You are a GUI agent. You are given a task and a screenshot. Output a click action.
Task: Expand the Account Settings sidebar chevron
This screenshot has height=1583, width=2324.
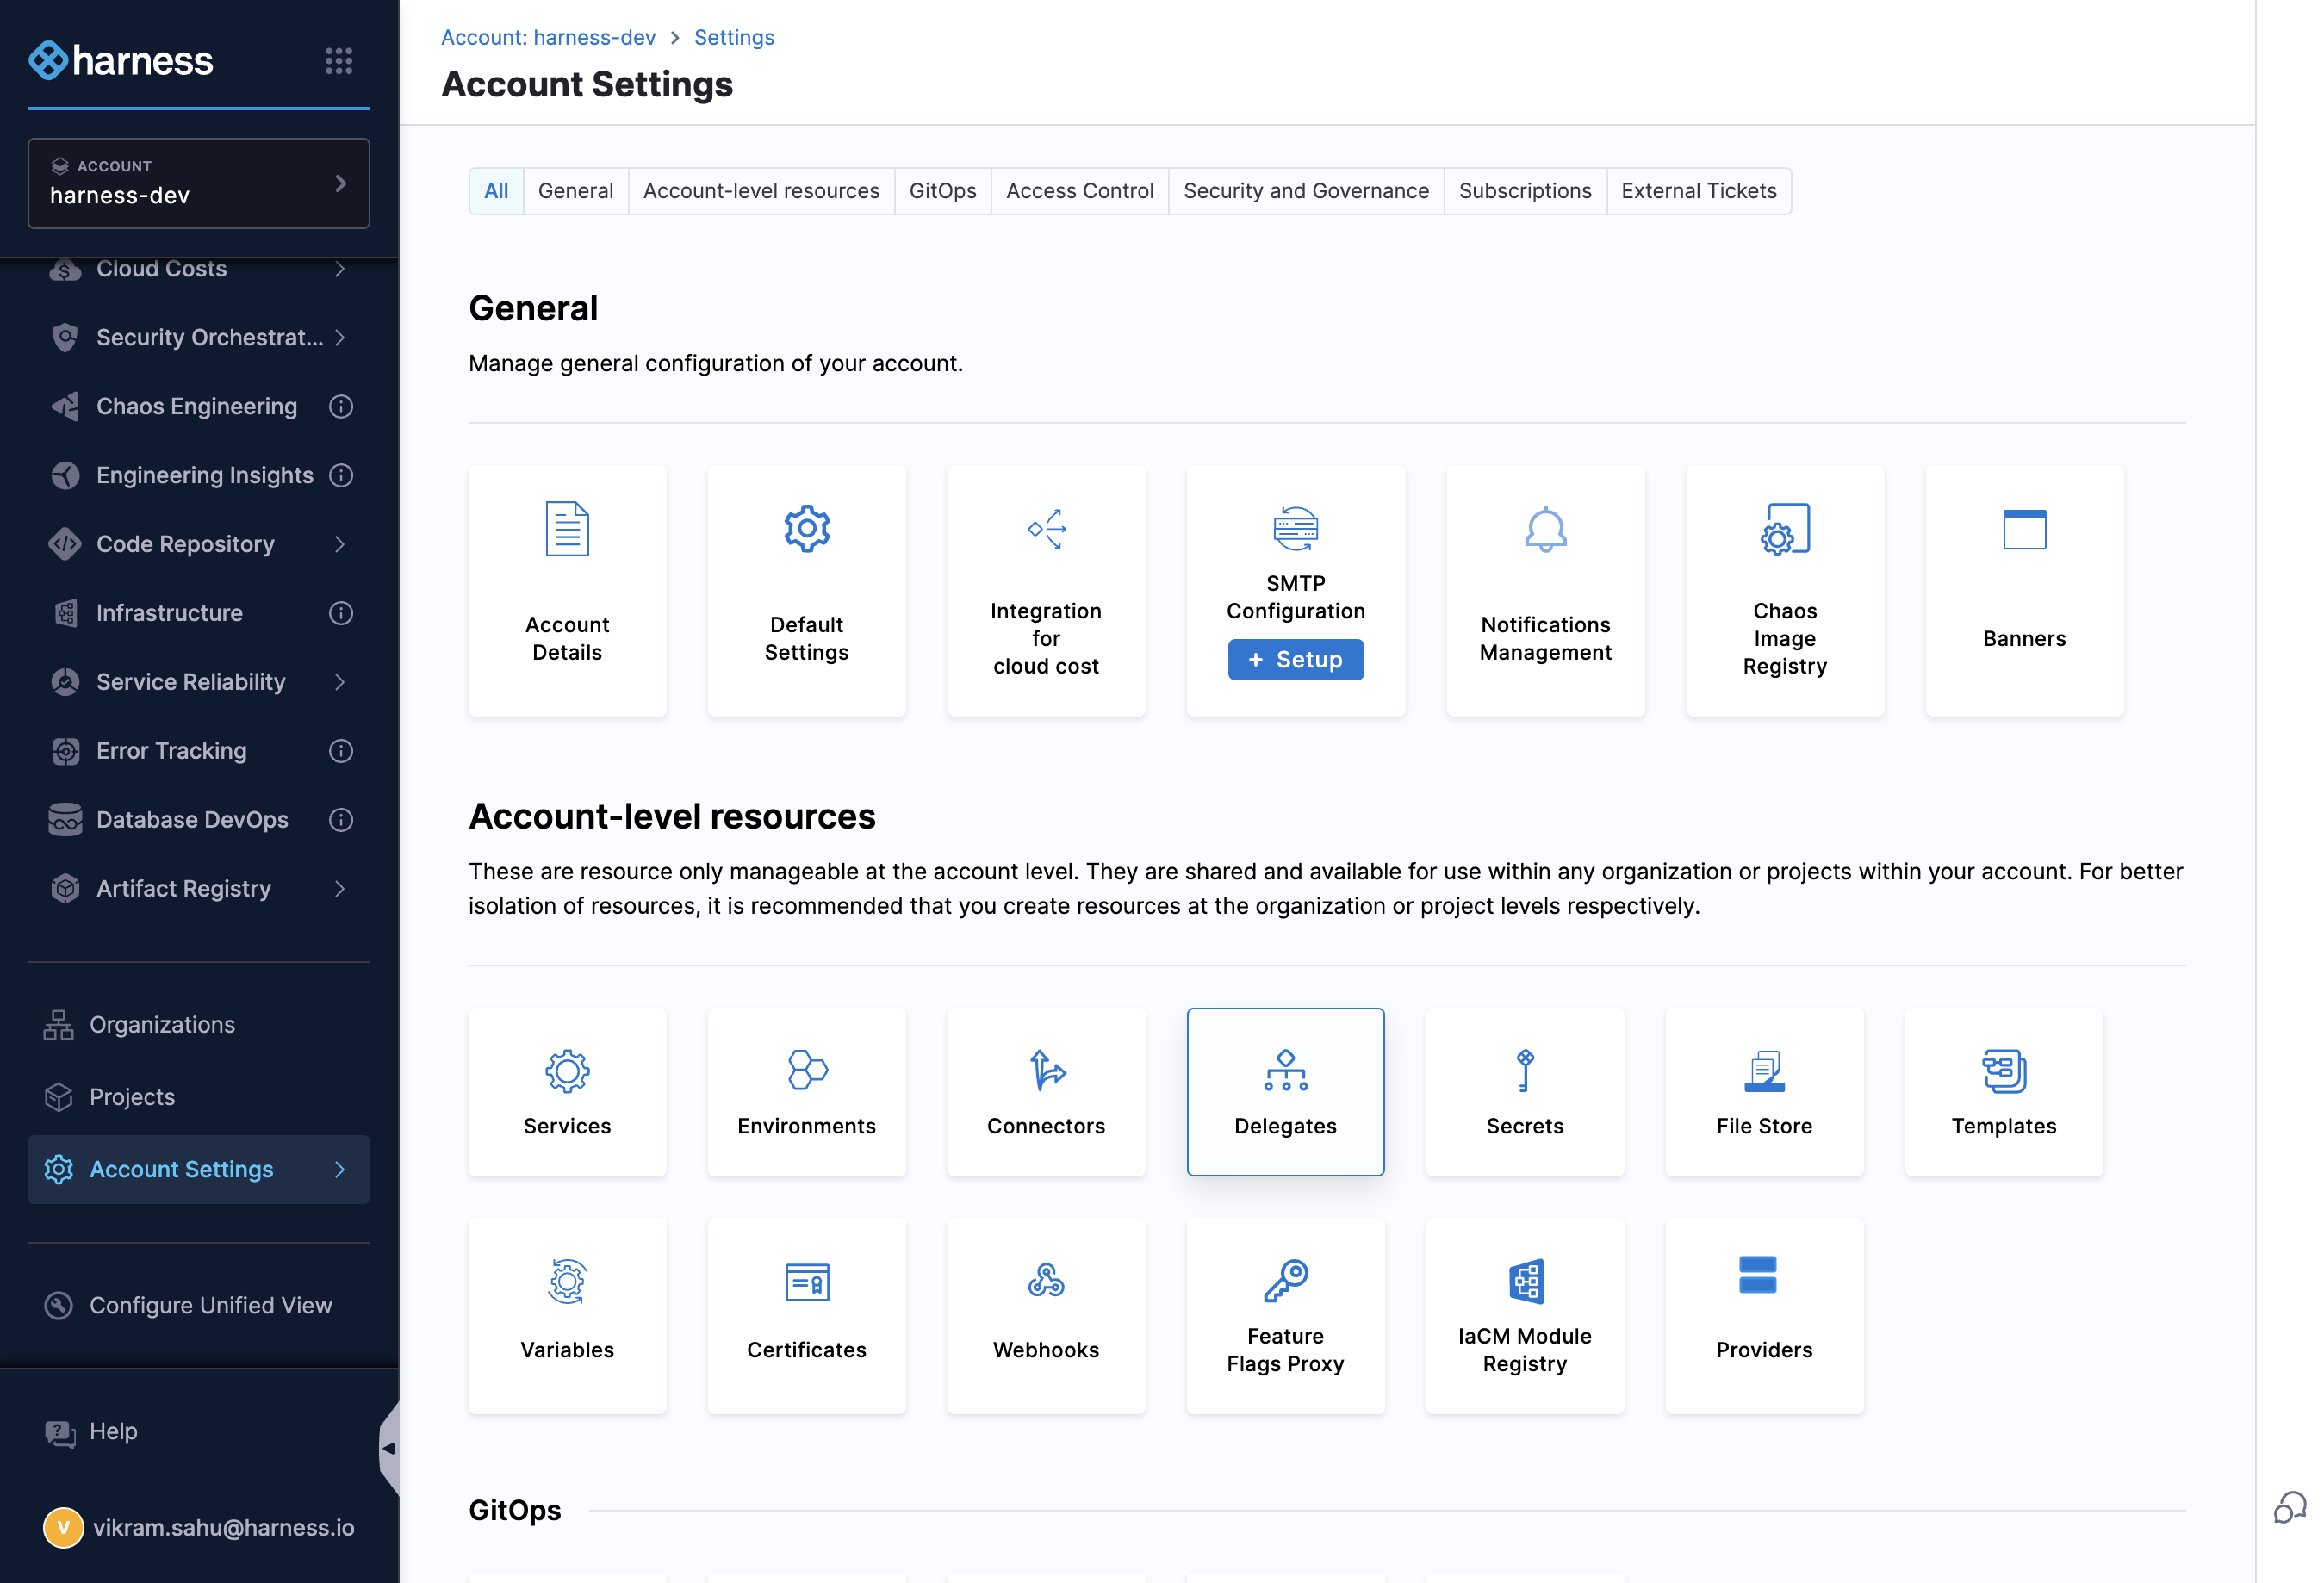point(340,1169)
